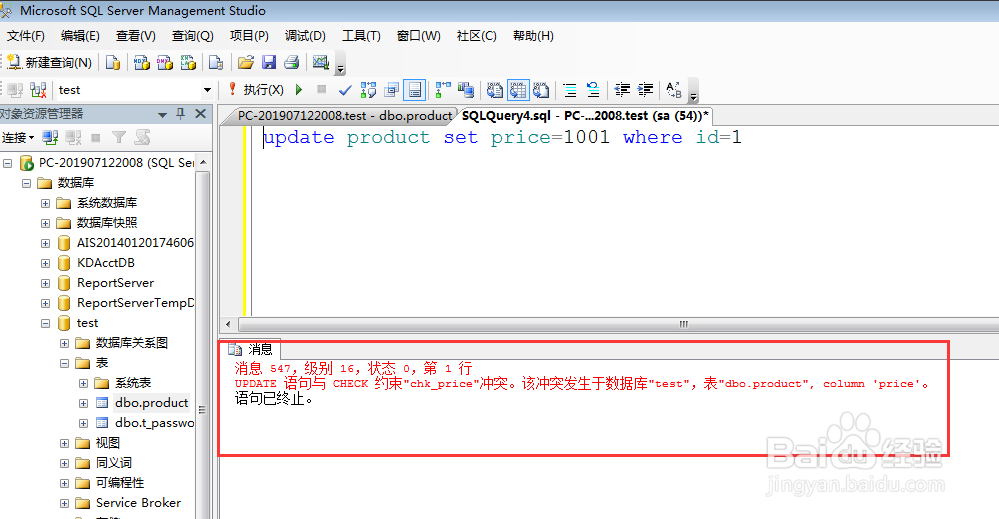Close the Object Explorer panel
The height and width of the screenshot is (519, 999).
pyautogui.click(x=200, y=114)
